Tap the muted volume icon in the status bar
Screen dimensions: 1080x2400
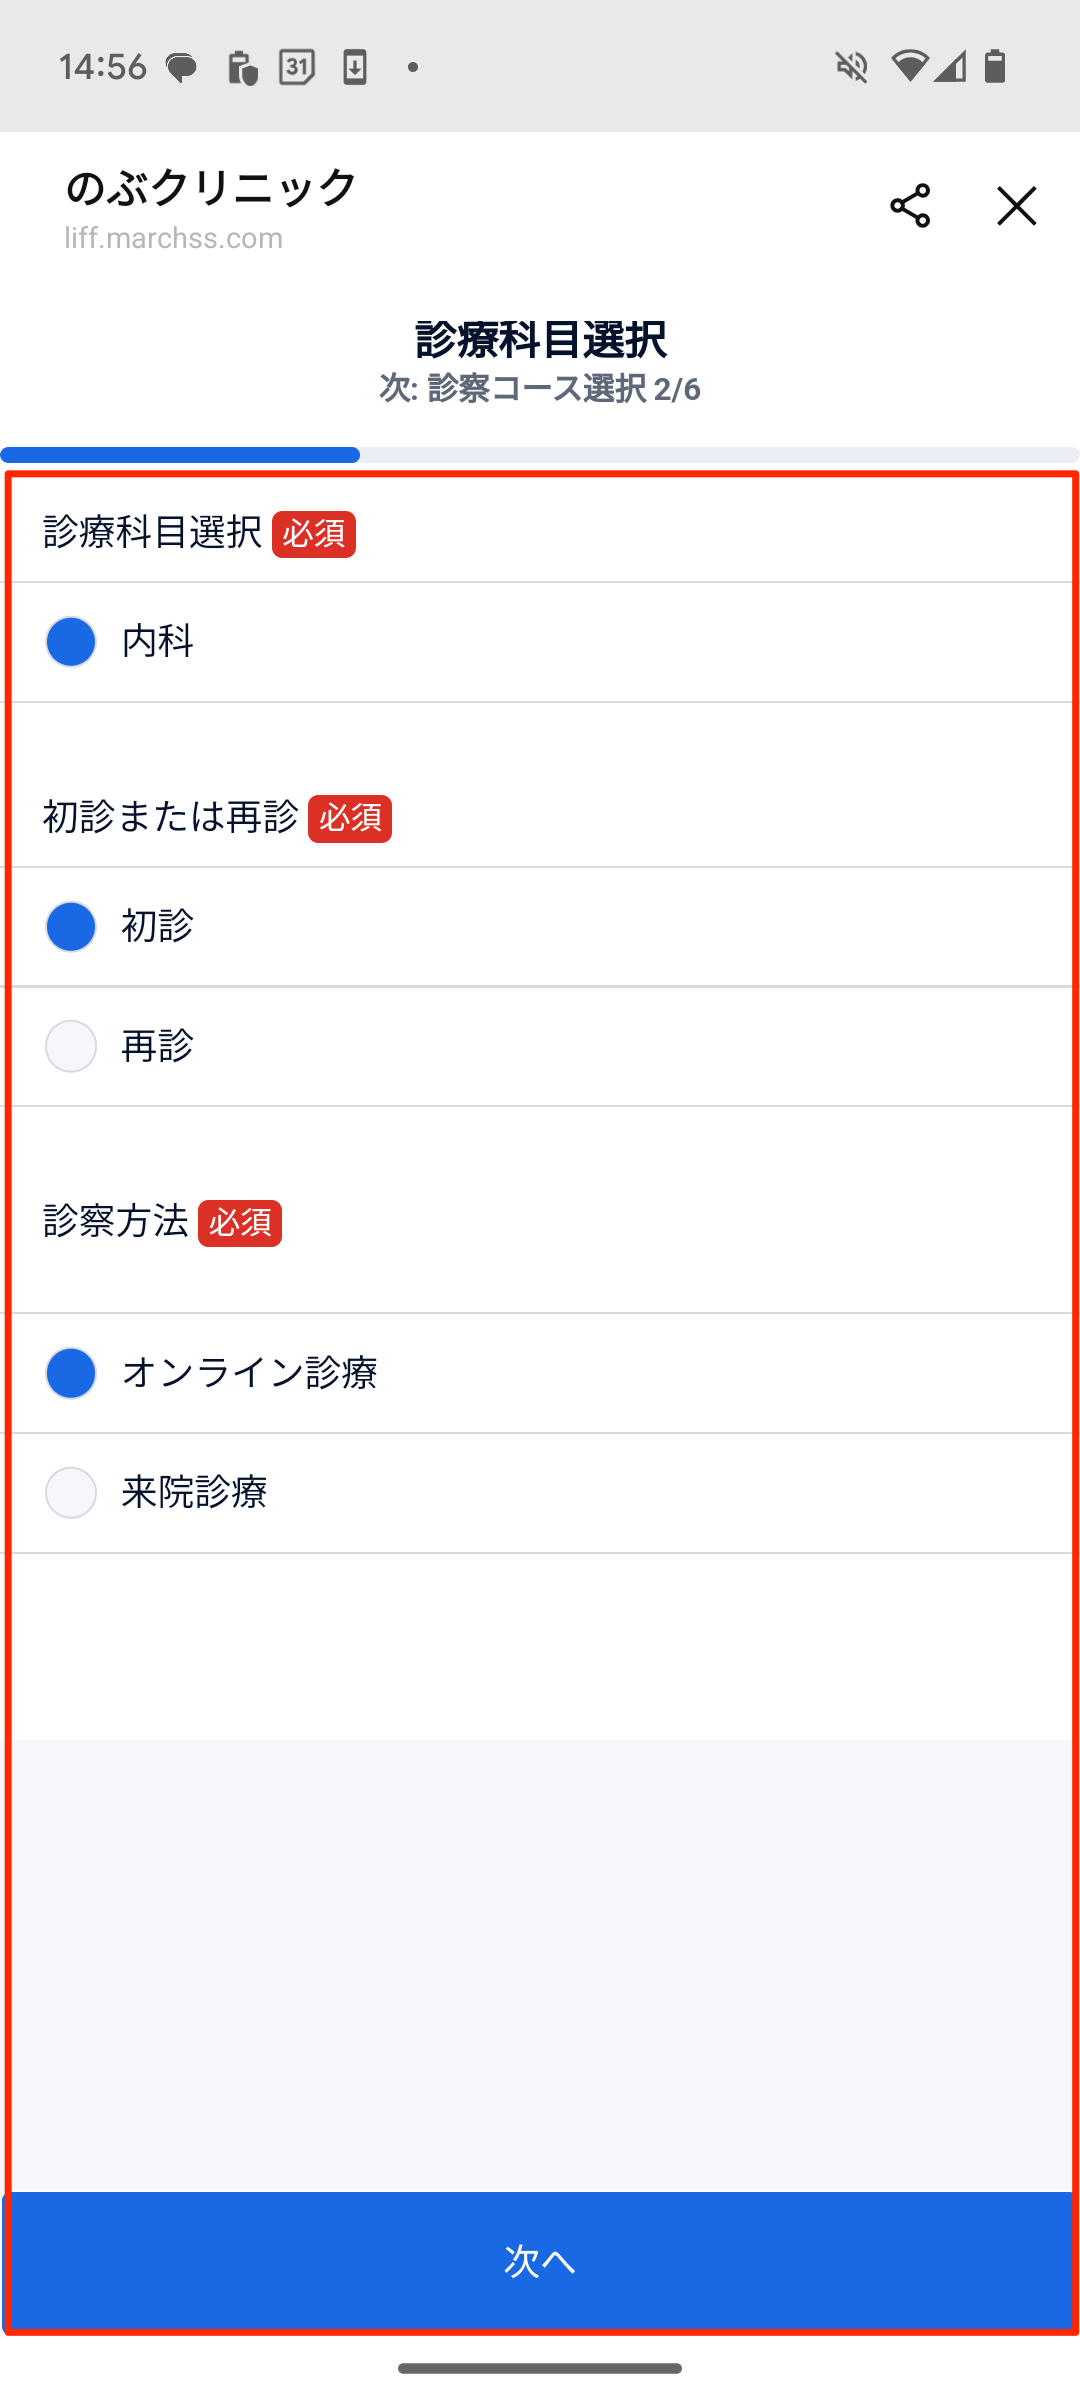[x=851, y=66]
